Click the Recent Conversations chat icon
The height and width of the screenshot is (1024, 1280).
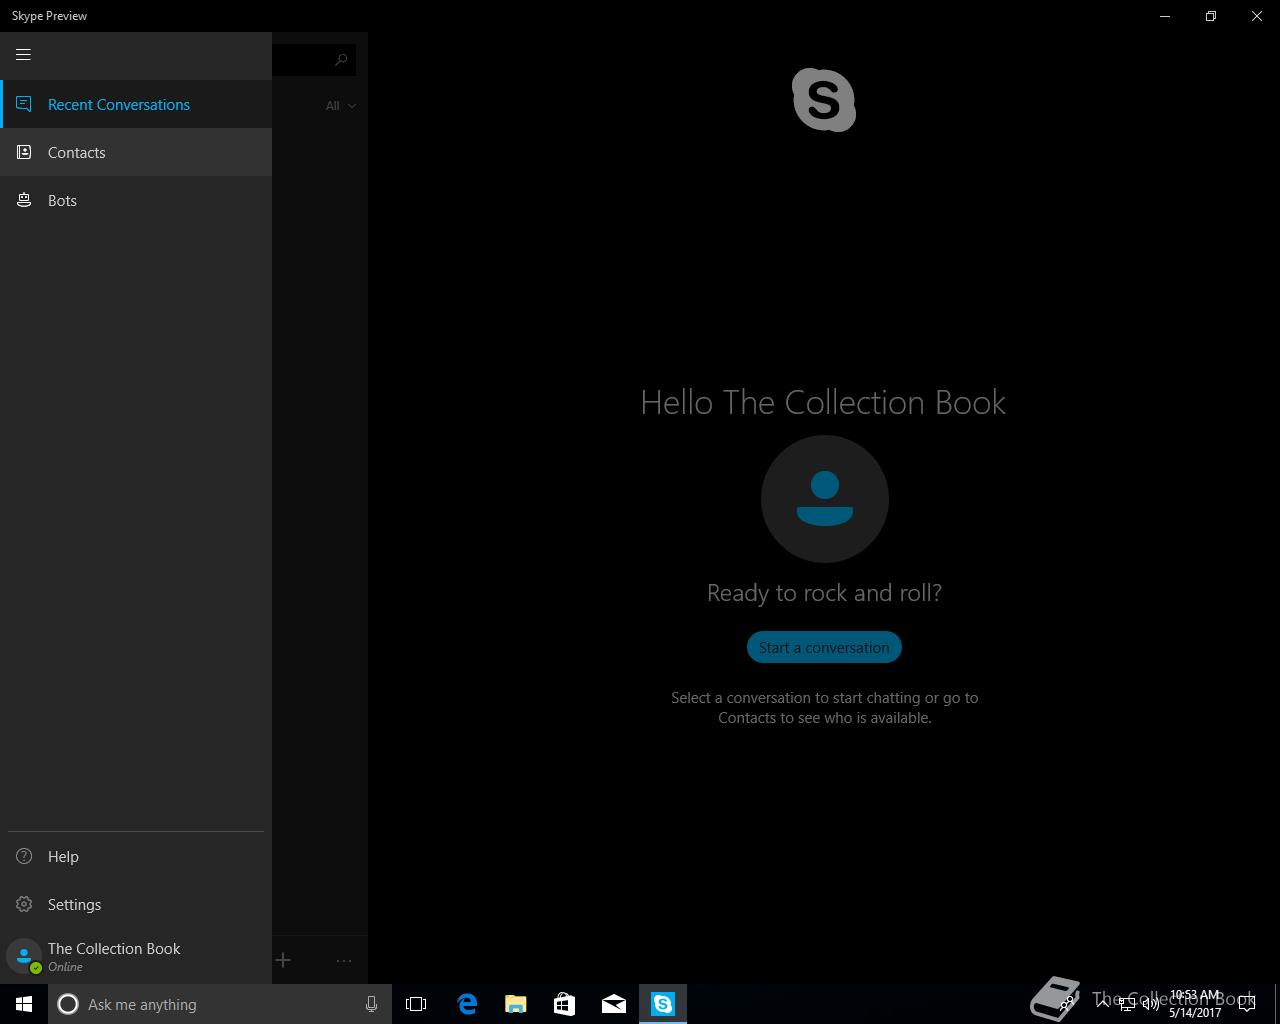tap(24, 104)
